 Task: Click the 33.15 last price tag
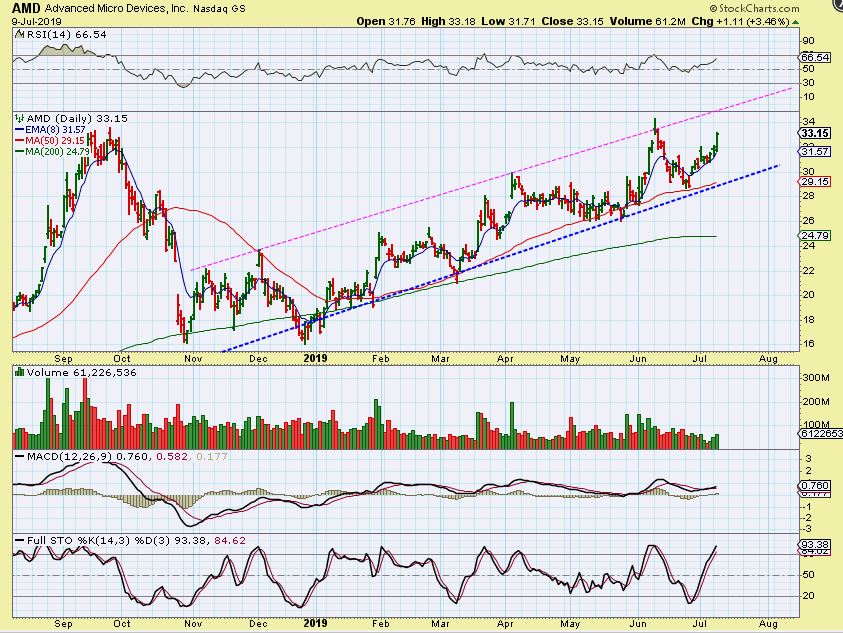click(x=815, y=133)
